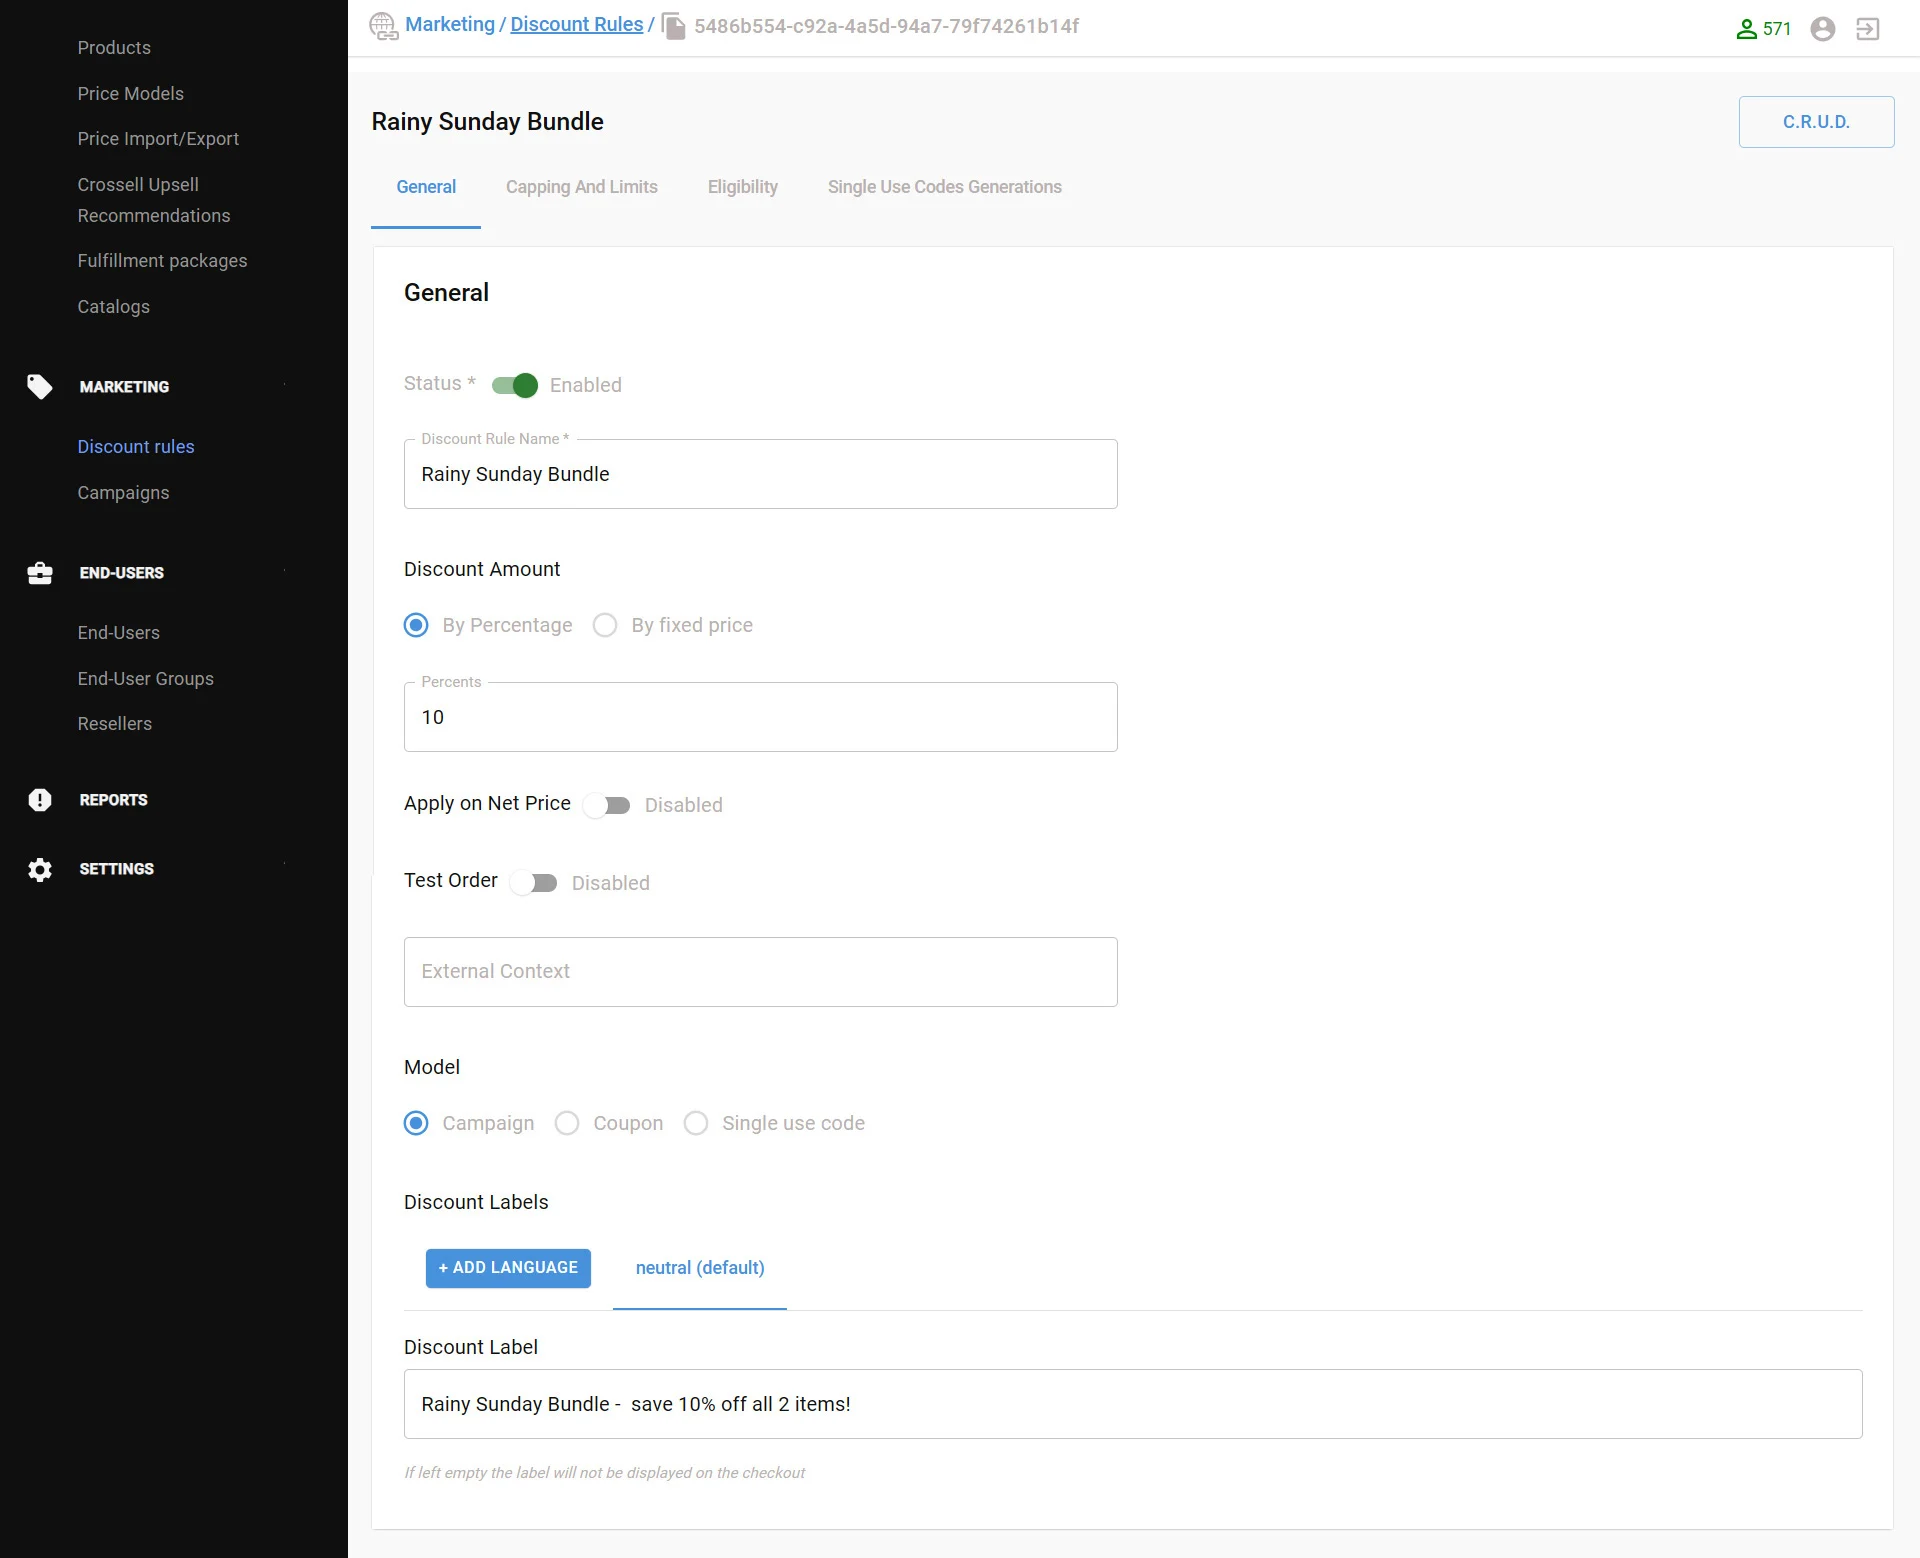Click the External Context input field
The image size is (1920, 1558).
[x=760, y=972]
